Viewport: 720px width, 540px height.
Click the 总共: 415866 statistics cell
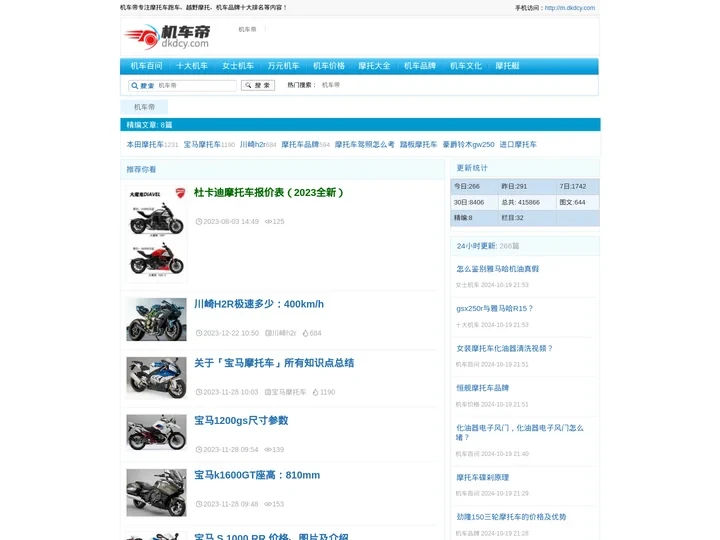[x=527, y=202]
